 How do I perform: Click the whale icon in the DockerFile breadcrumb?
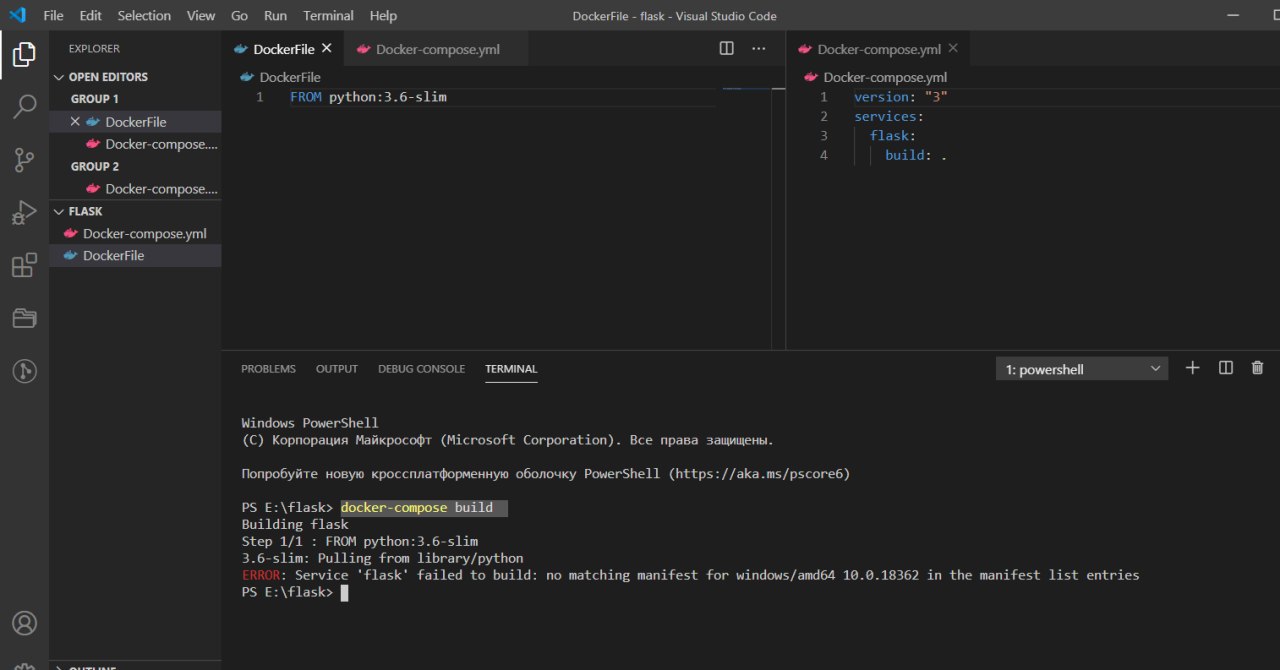(247, 77)
